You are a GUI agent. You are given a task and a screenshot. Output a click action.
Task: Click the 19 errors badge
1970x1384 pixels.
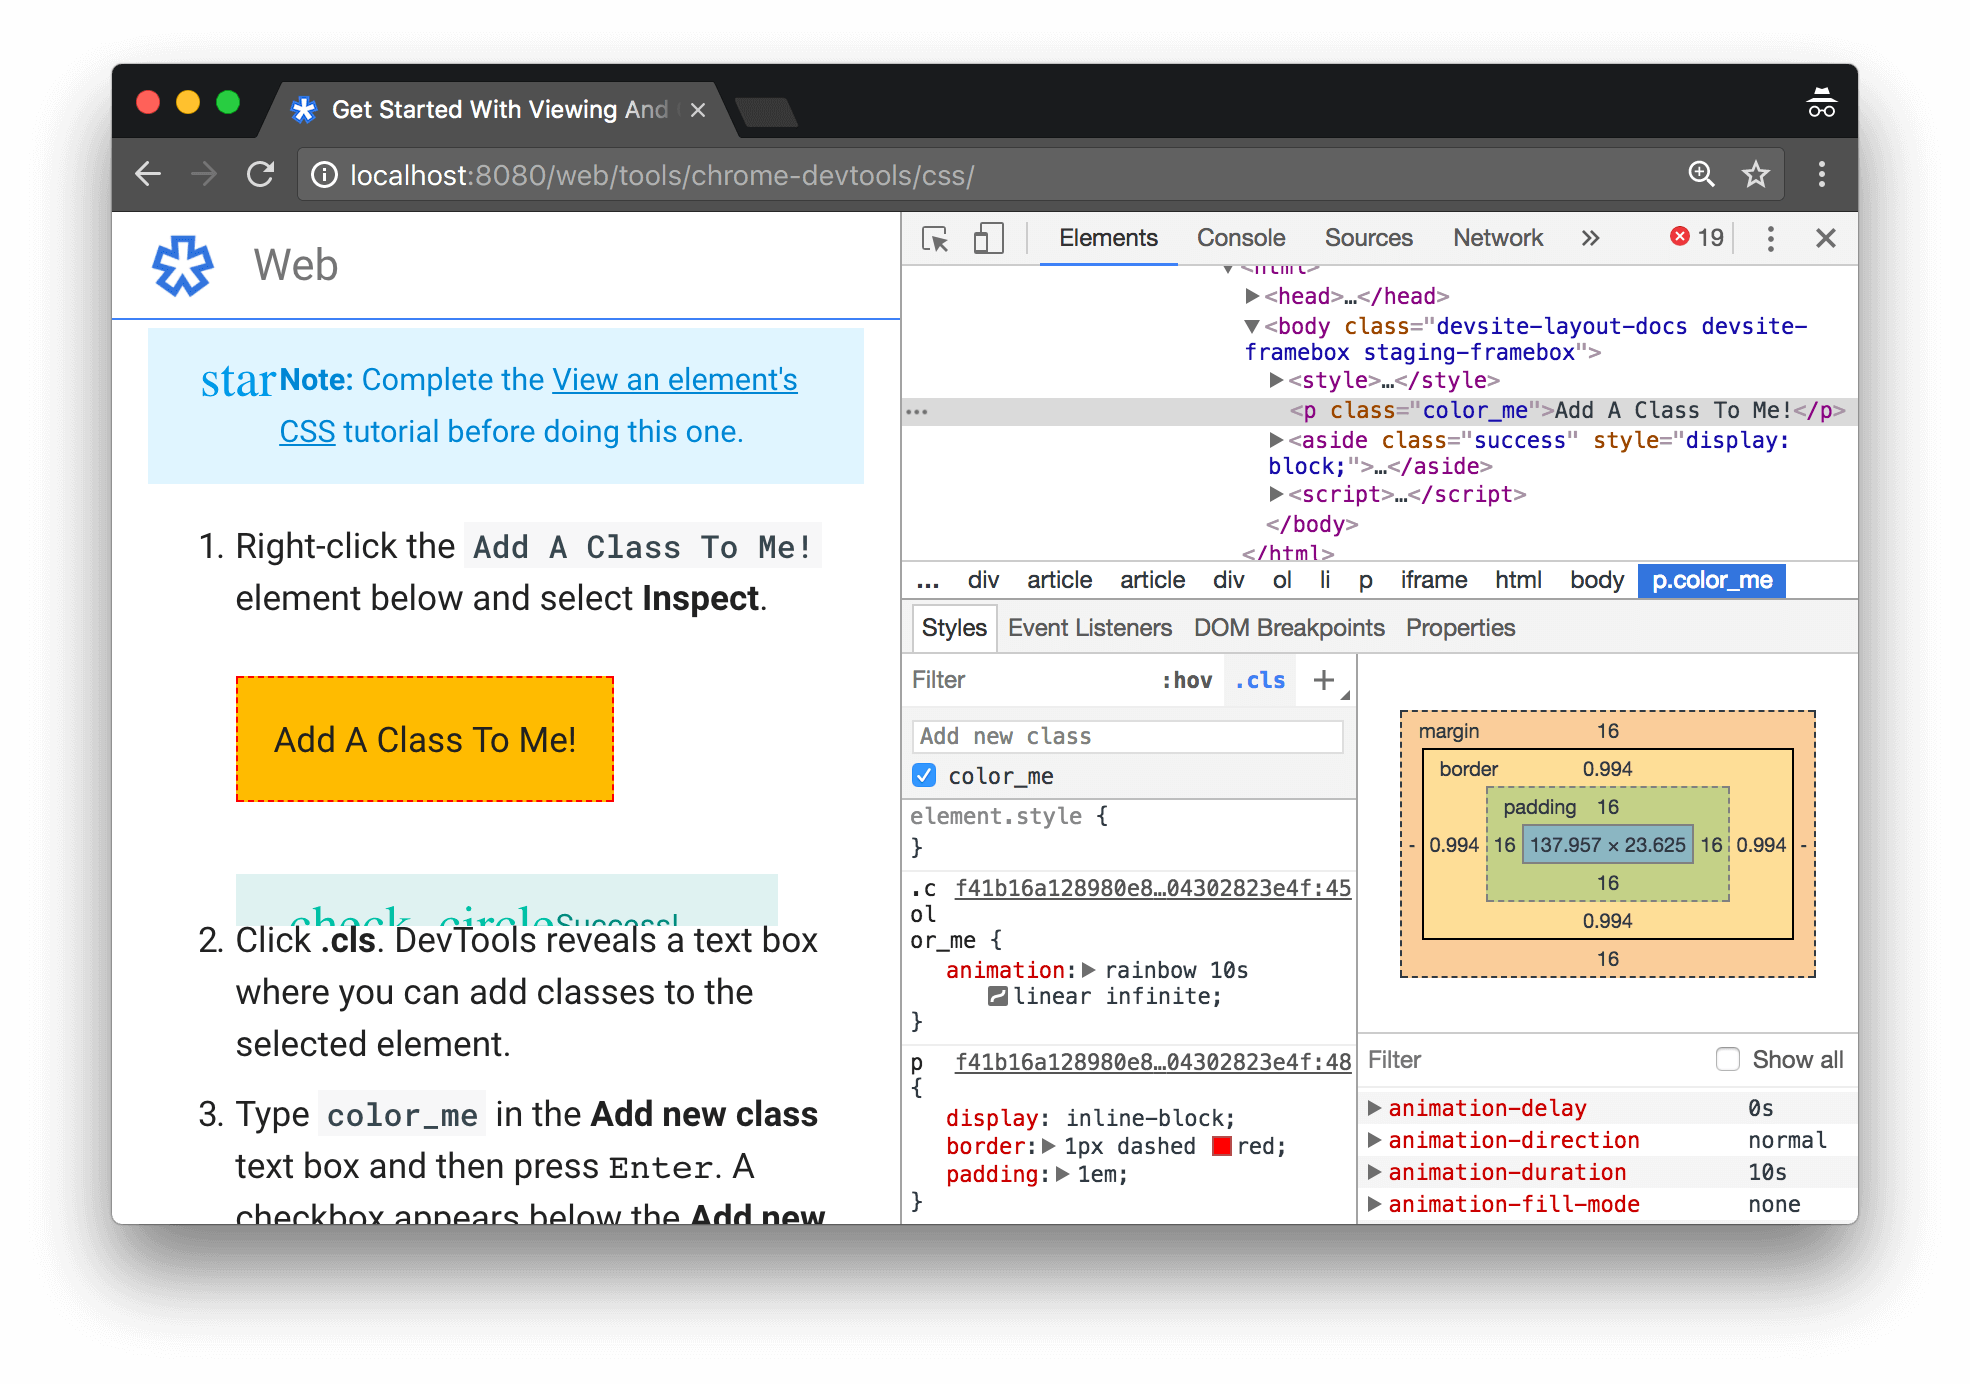pyautogui.click(x=1694, y=238)
